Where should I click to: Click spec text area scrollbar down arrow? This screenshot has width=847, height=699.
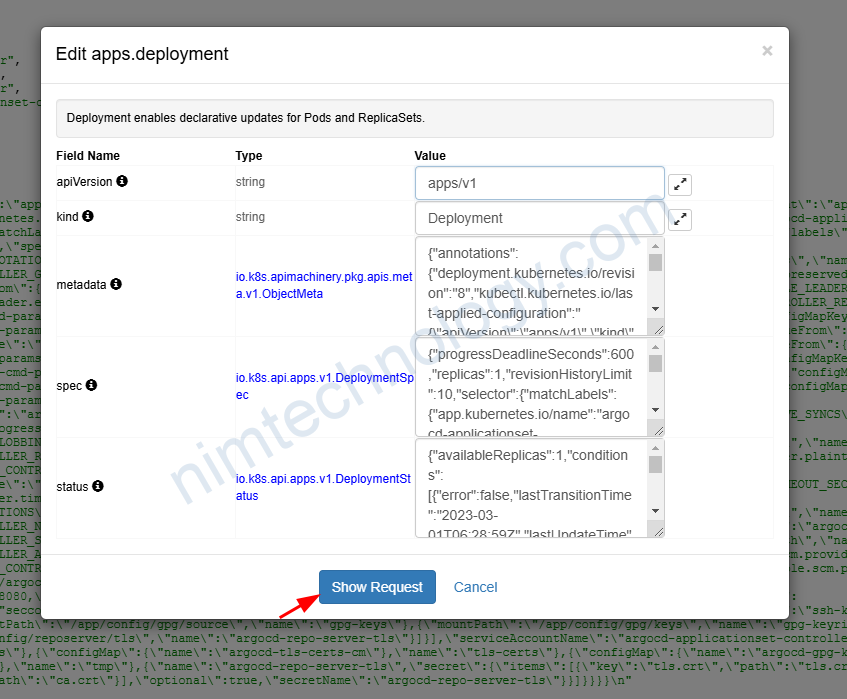[x=655, y=410]
